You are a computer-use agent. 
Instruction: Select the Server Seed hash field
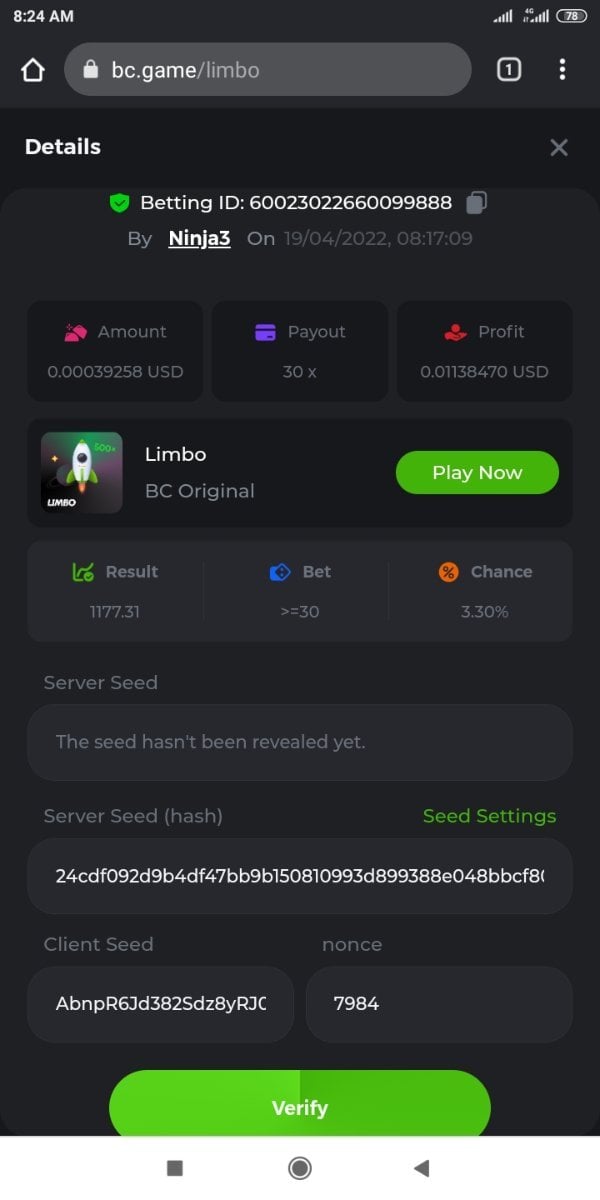pos(300,876)
